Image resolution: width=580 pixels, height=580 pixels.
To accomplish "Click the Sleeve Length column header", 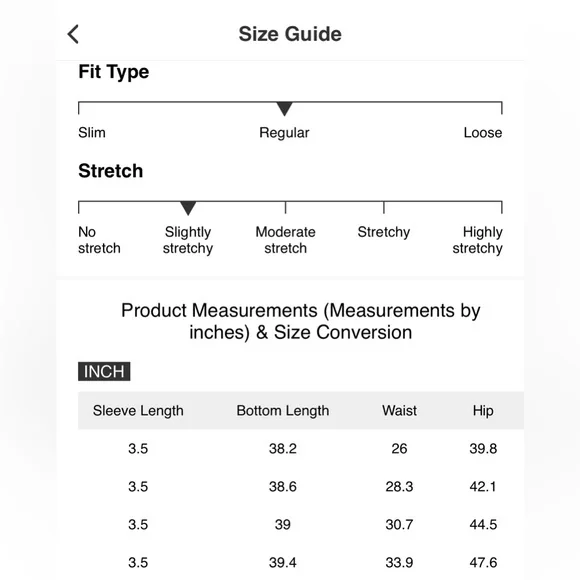I will click(138, 411).
